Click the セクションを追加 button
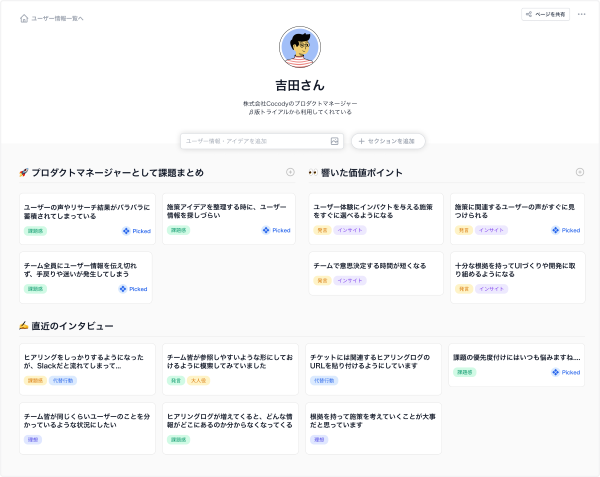Image resolution: width=600 pixels, height=477 pixels. pyautogui.click(x=388, y=141)
